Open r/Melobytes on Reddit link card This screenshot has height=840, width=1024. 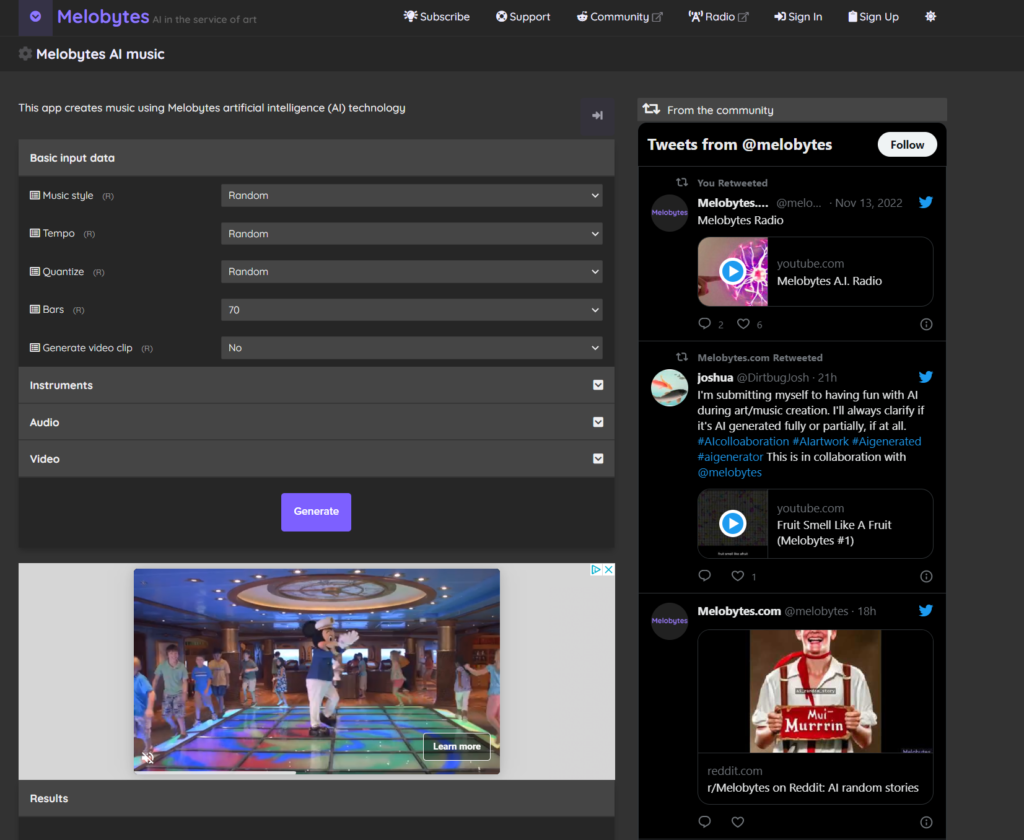coord(815,779)
